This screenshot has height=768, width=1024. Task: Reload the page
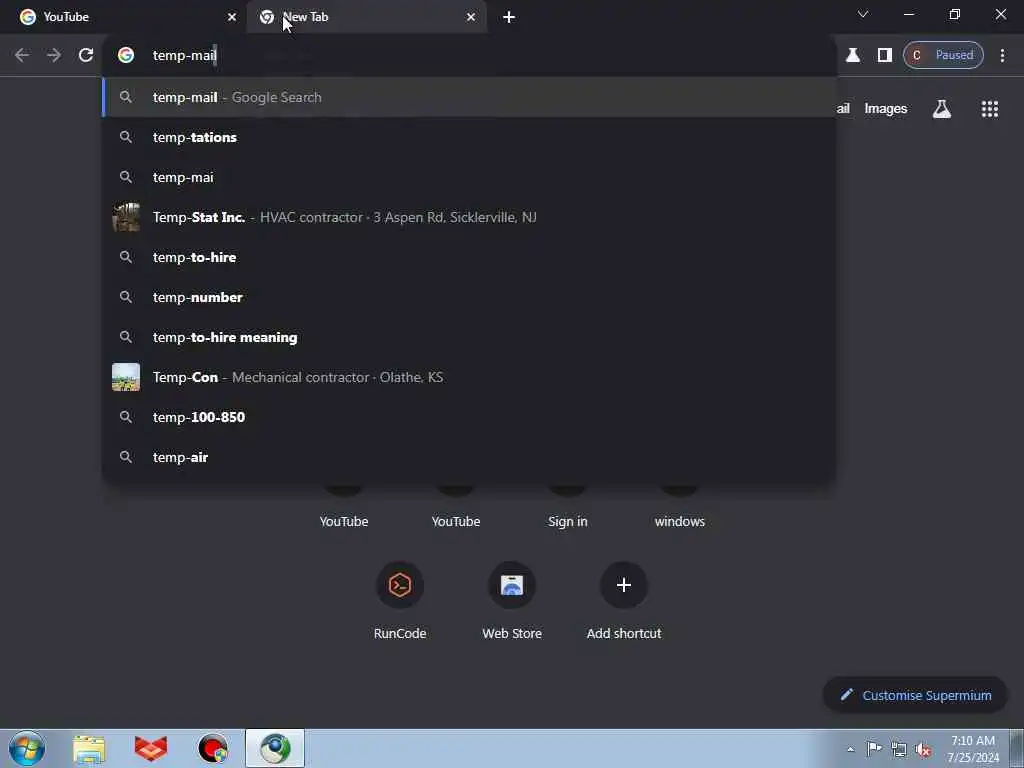pos(86,55)
